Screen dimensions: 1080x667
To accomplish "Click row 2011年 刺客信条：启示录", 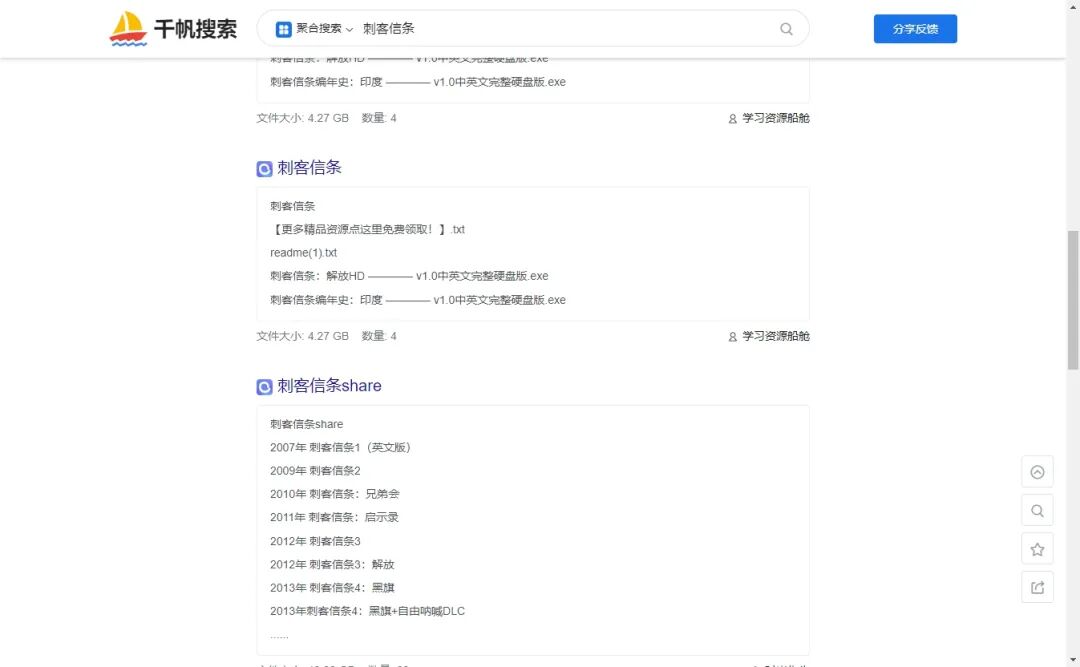I will (x=334, y=517).
